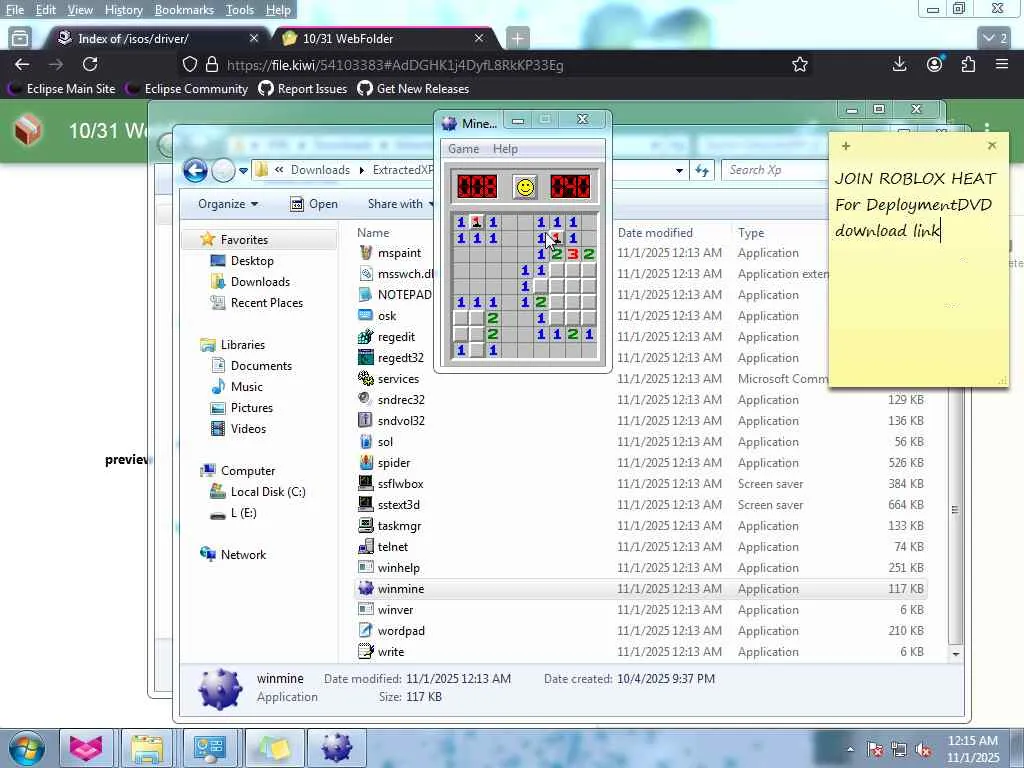Click the padlock site info icon
The width and height of the screenshot is (1024, 768).
pyautogui.click(x=212, y=65)
